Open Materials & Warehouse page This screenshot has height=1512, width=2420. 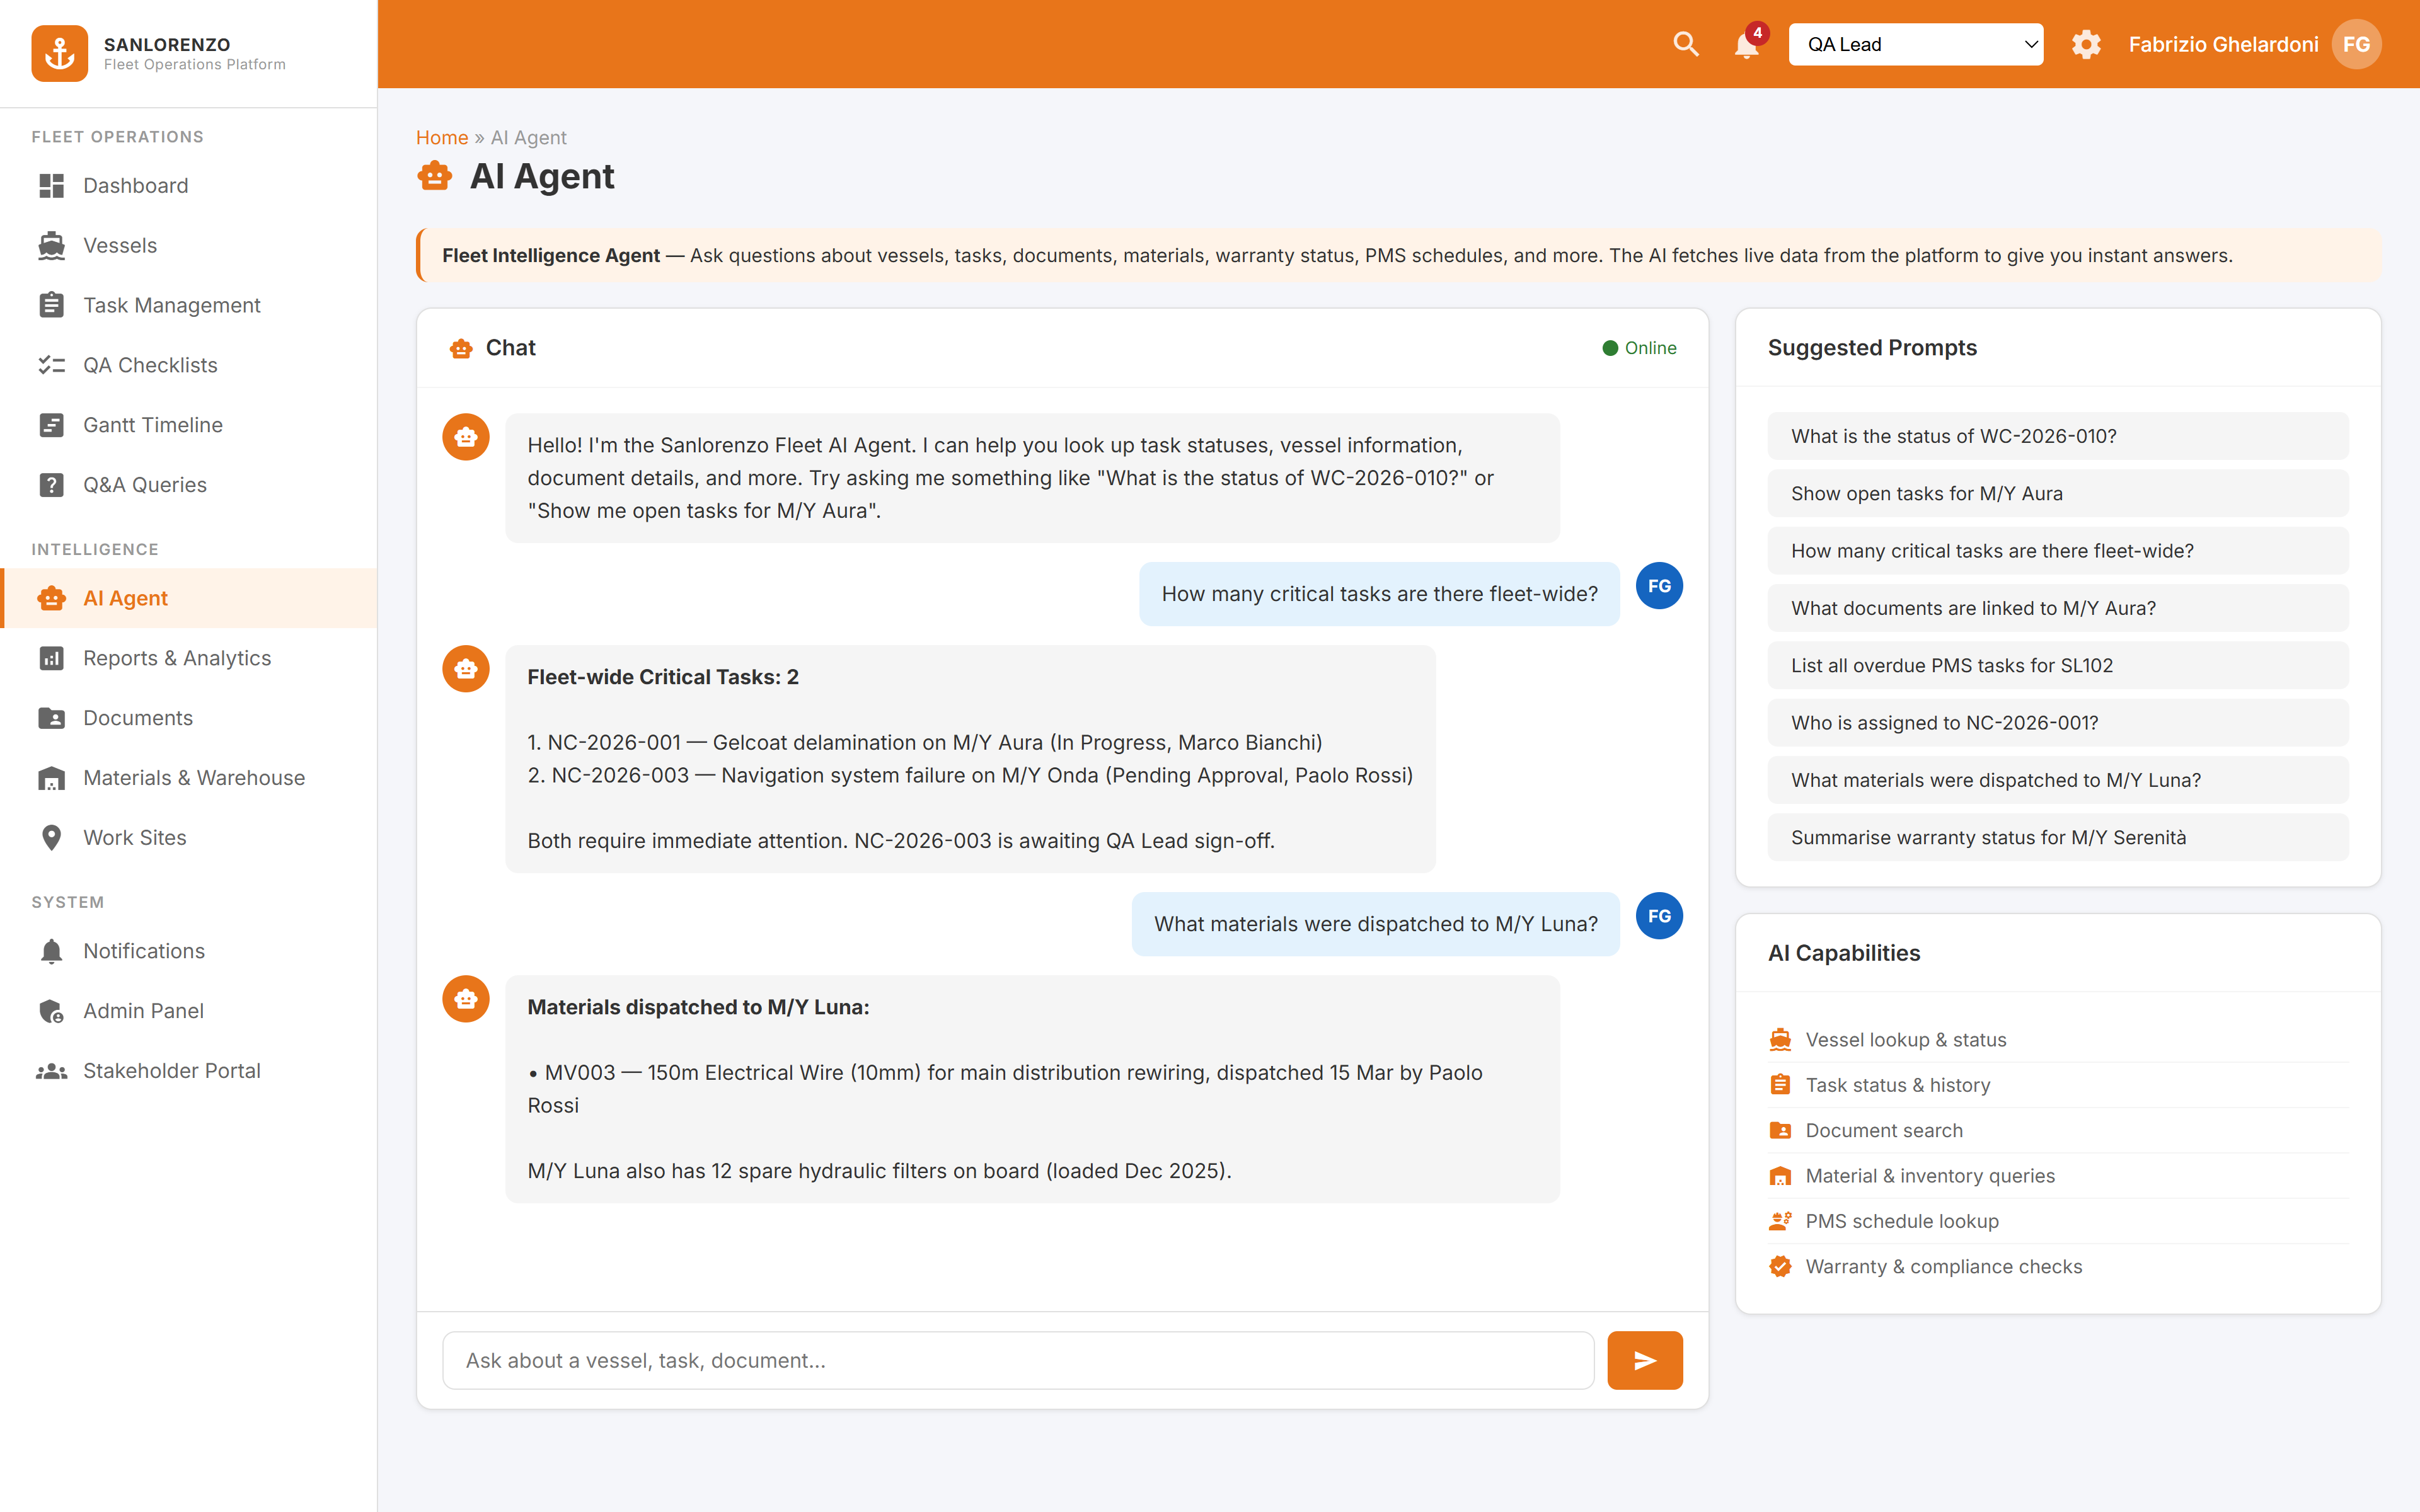tap(193, 778)
